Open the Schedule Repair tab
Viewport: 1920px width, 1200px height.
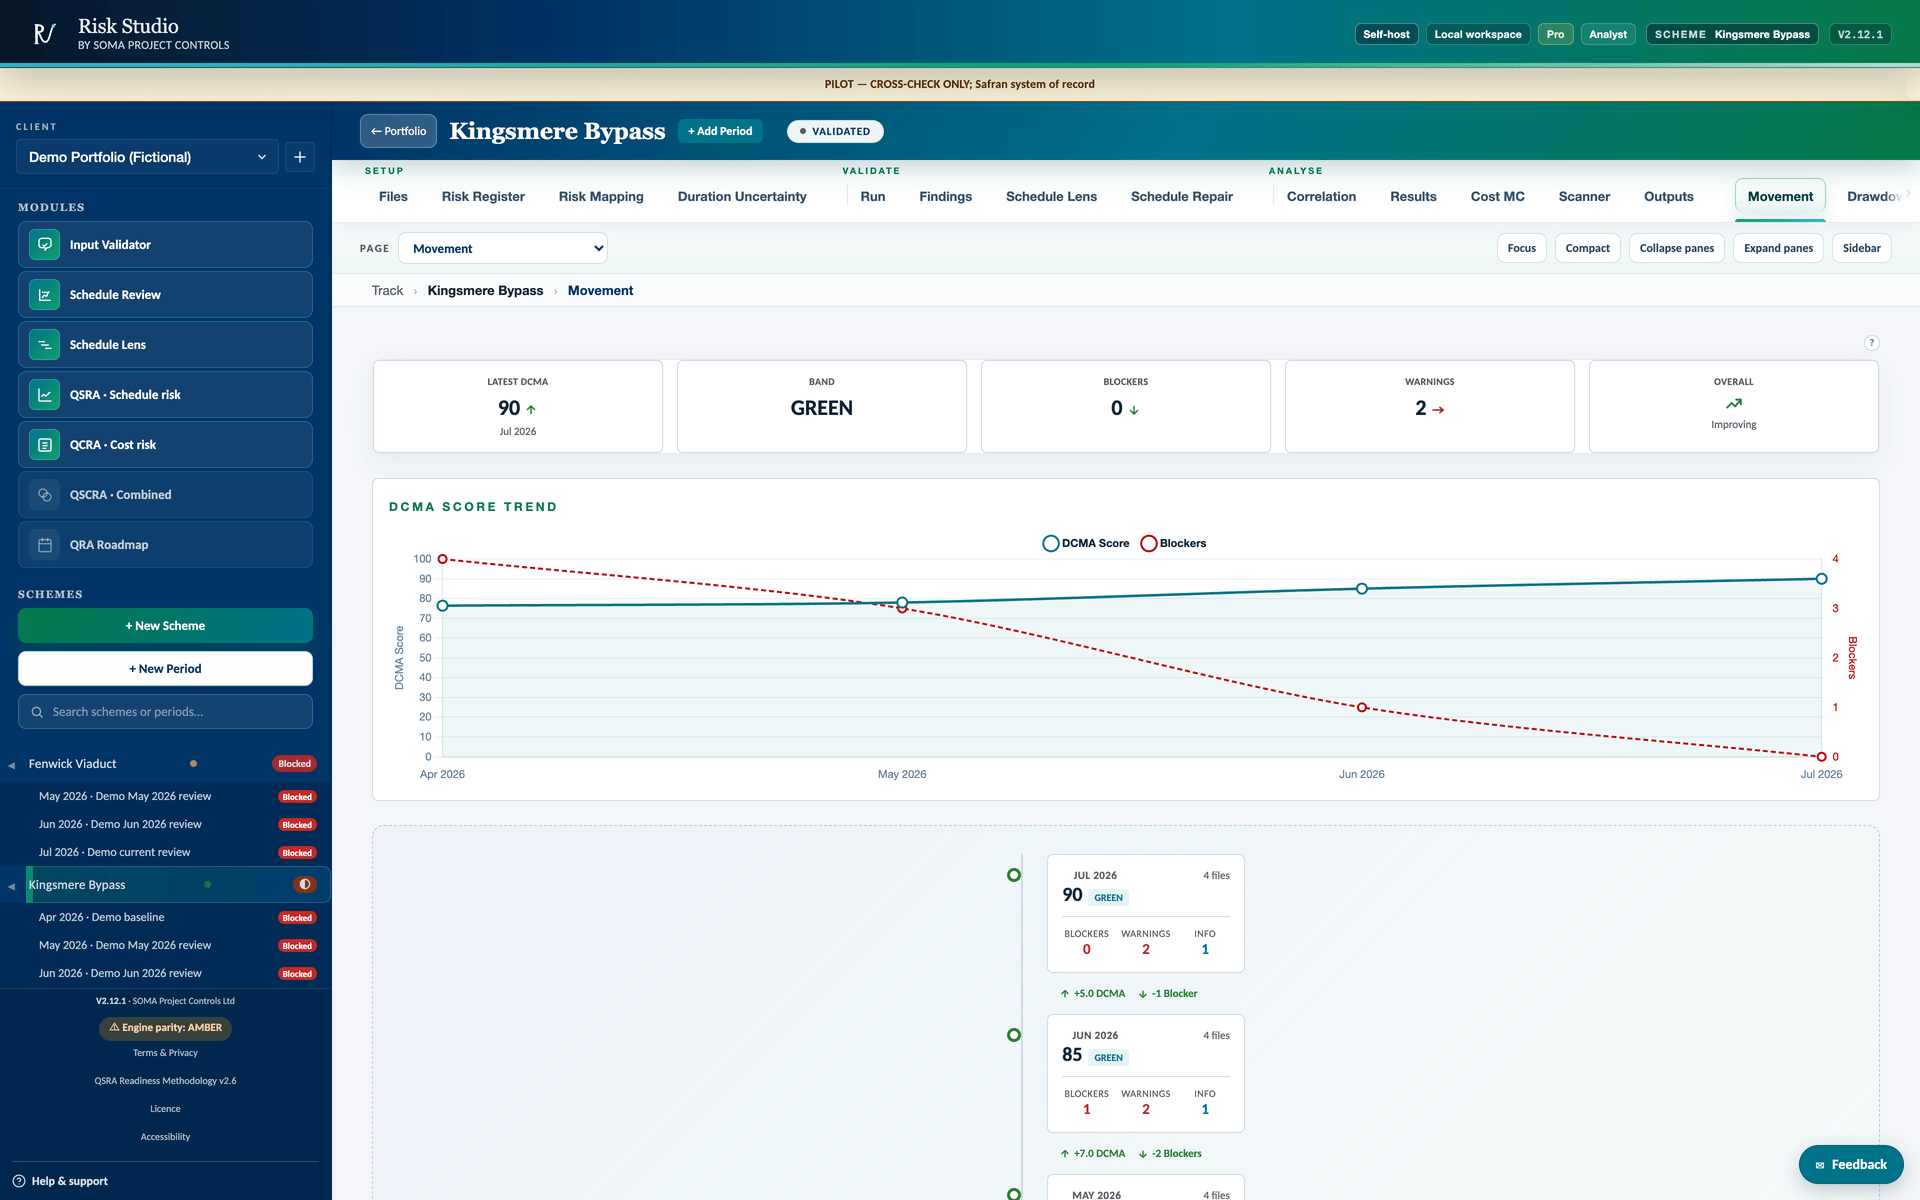1181,197
